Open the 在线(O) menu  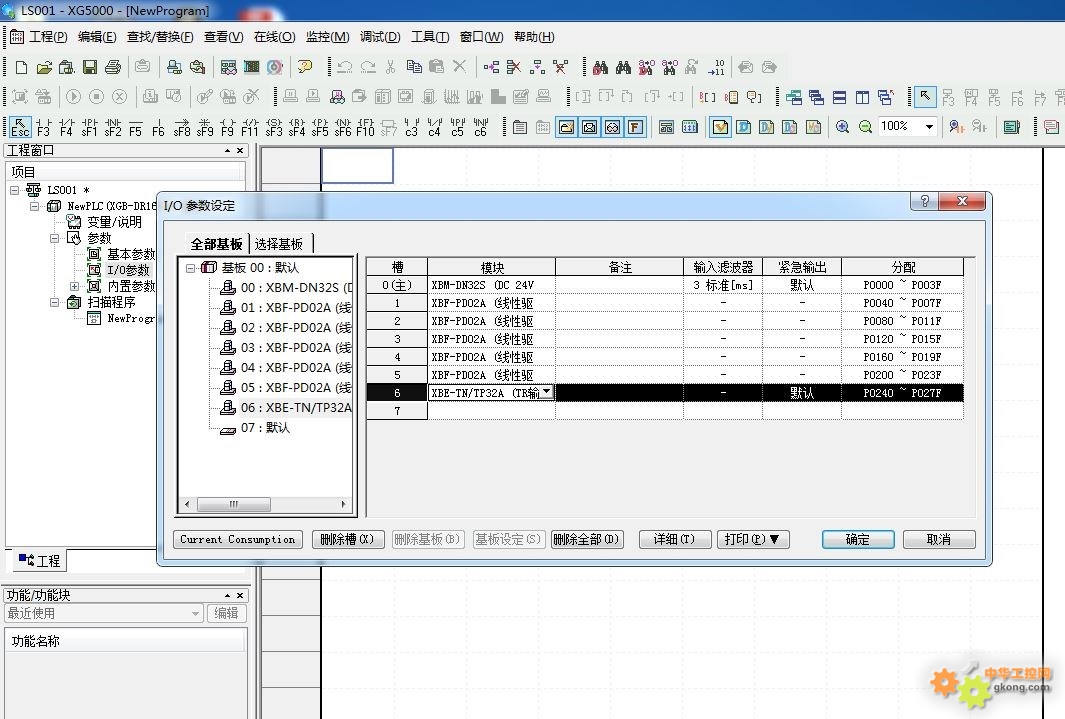coord(274,37)
